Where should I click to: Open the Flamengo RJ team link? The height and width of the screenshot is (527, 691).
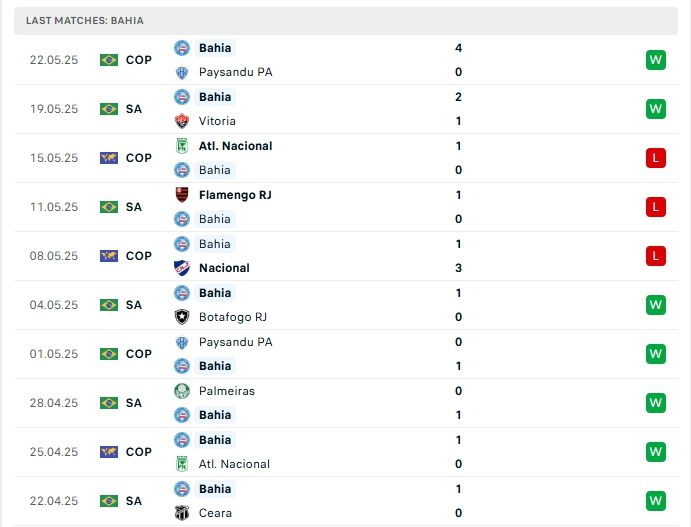coord(235,195)
